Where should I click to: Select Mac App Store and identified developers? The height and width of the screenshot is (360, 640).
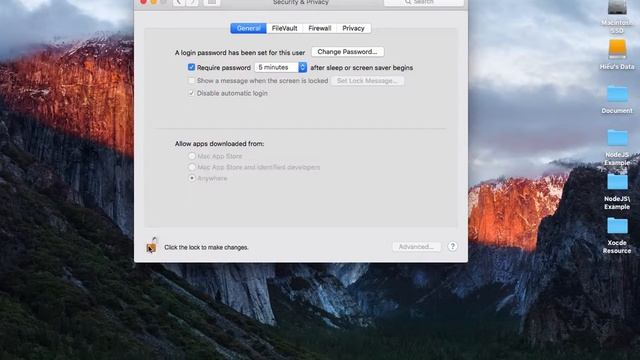tap(192, 167)
